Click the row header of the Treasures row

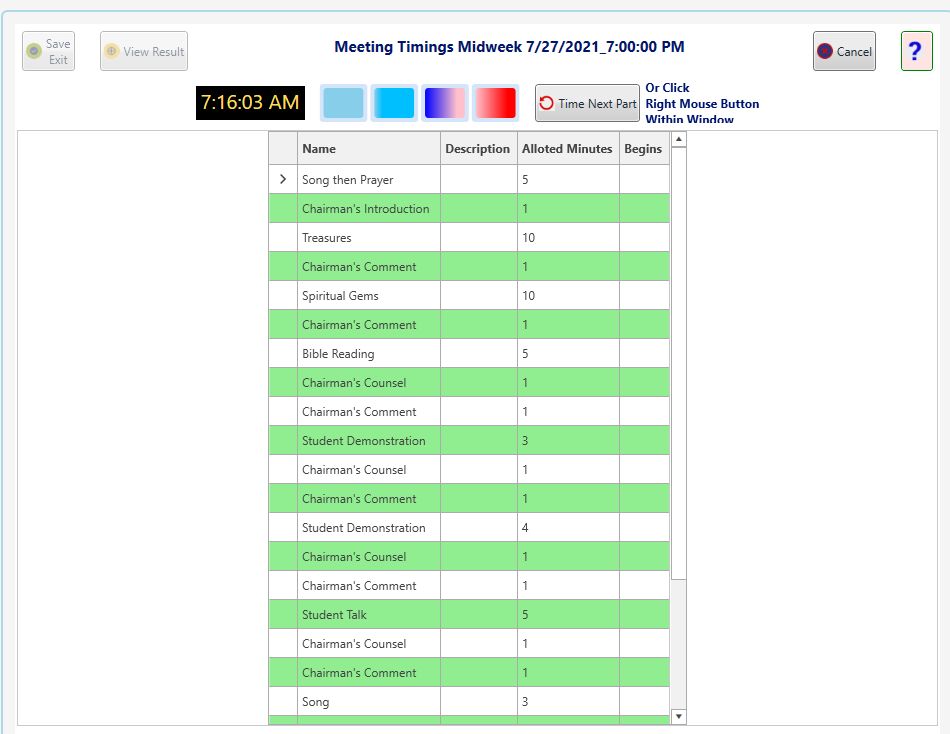283,238
